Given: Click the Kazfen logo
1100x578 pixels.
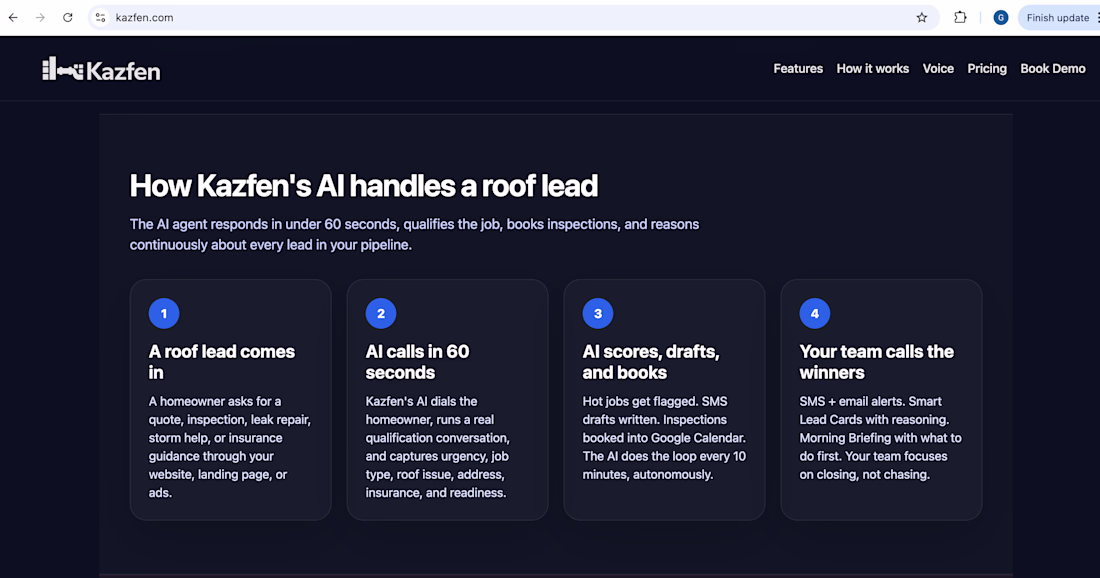Looking at the screenshot, I should pyautogui.click(x=101, y=69).
